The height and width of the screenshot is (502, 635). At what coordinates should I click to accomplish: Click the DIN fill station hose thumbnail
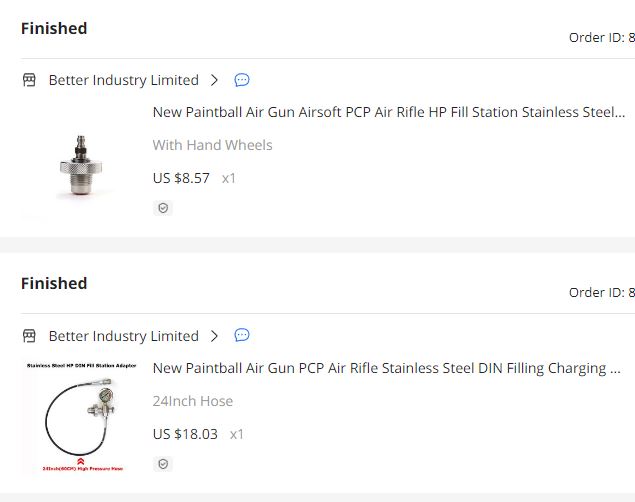(84, 418)
